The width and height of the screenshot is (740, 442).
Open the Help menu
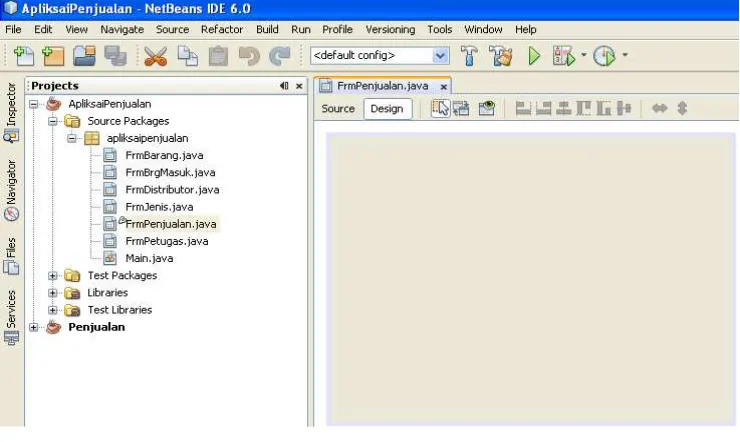(x=525, y=29)
